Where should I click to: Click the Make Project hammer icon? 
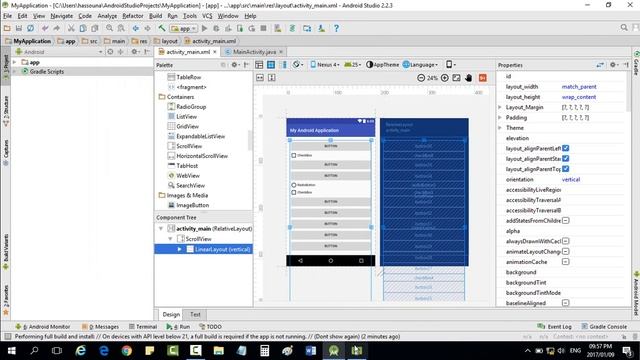point(162,28)
